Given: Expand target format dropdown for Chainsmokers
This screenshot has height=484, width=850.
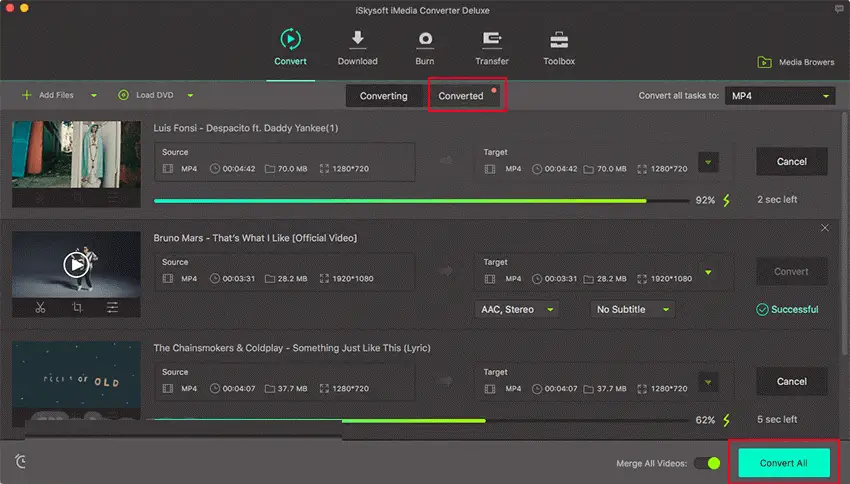Looking at the screenshot, I should click(708, 382).
